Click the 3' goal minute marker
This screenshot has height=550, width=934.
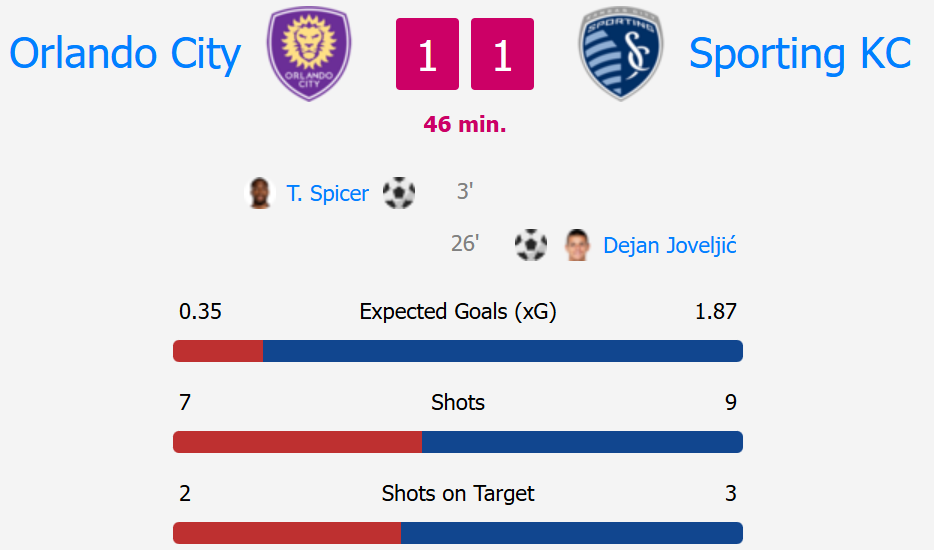pos(465,191)
